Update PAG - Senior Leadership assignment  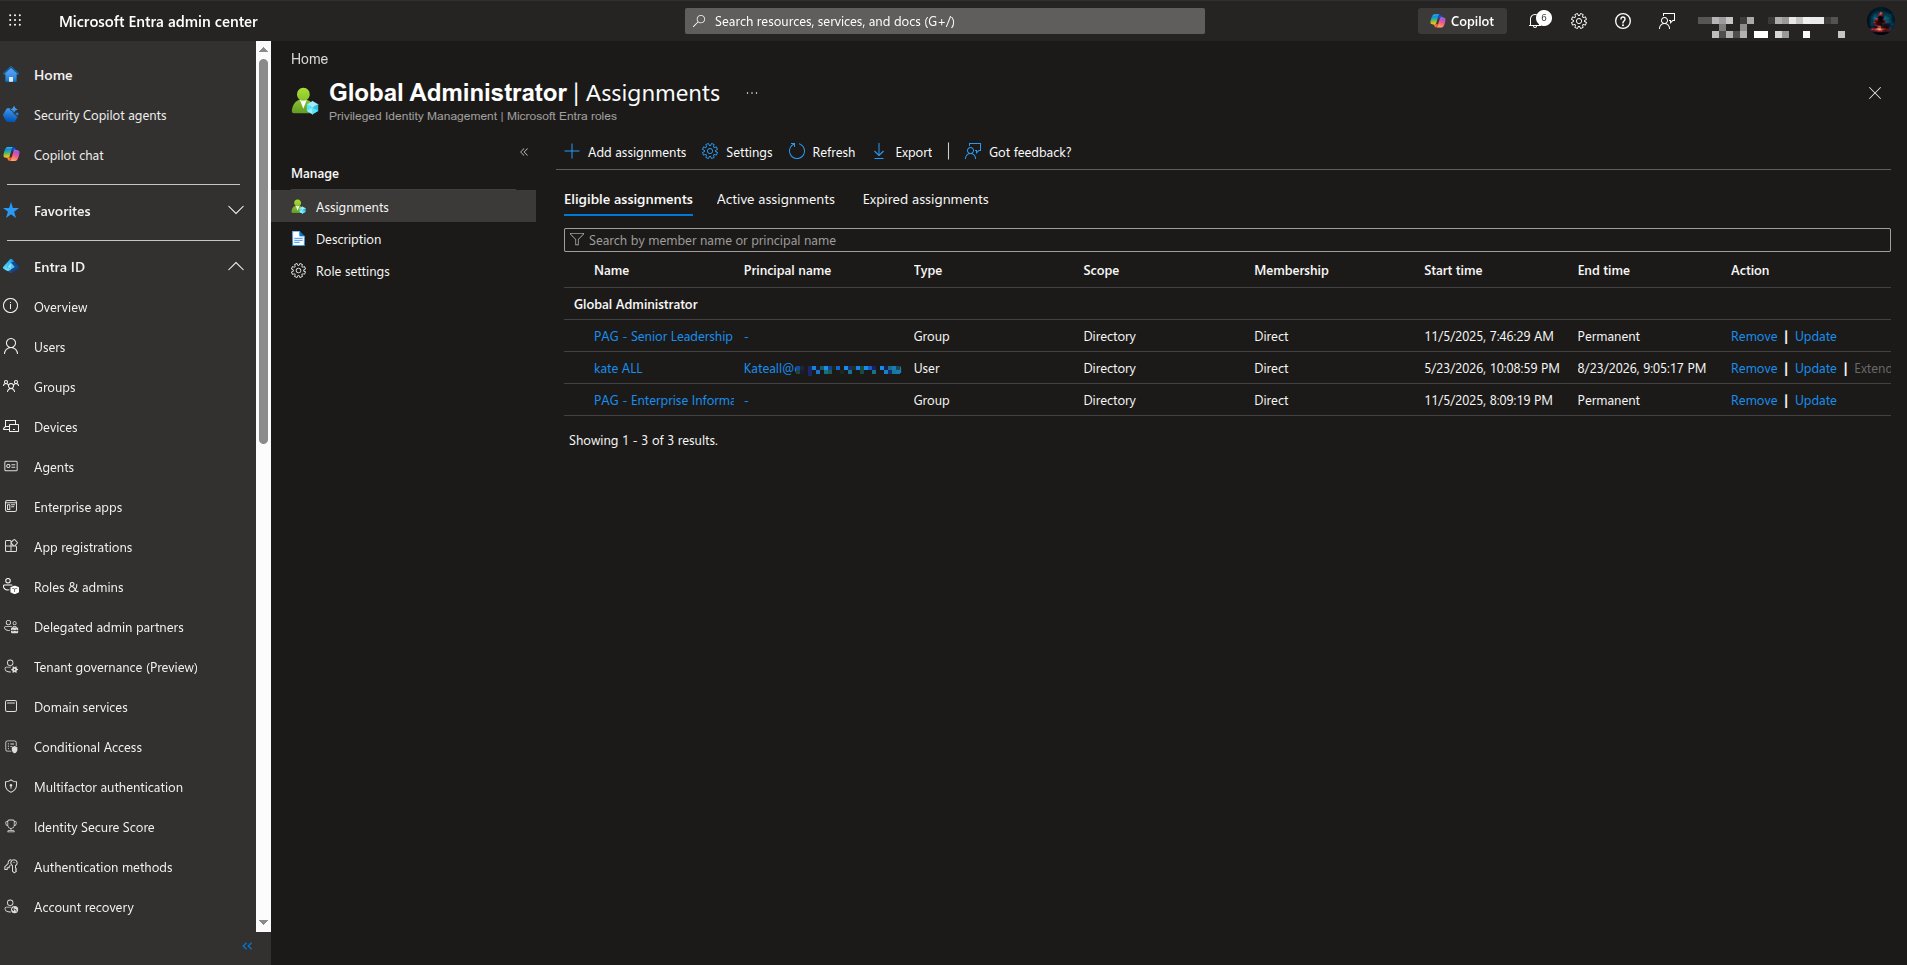(1815, 337)
